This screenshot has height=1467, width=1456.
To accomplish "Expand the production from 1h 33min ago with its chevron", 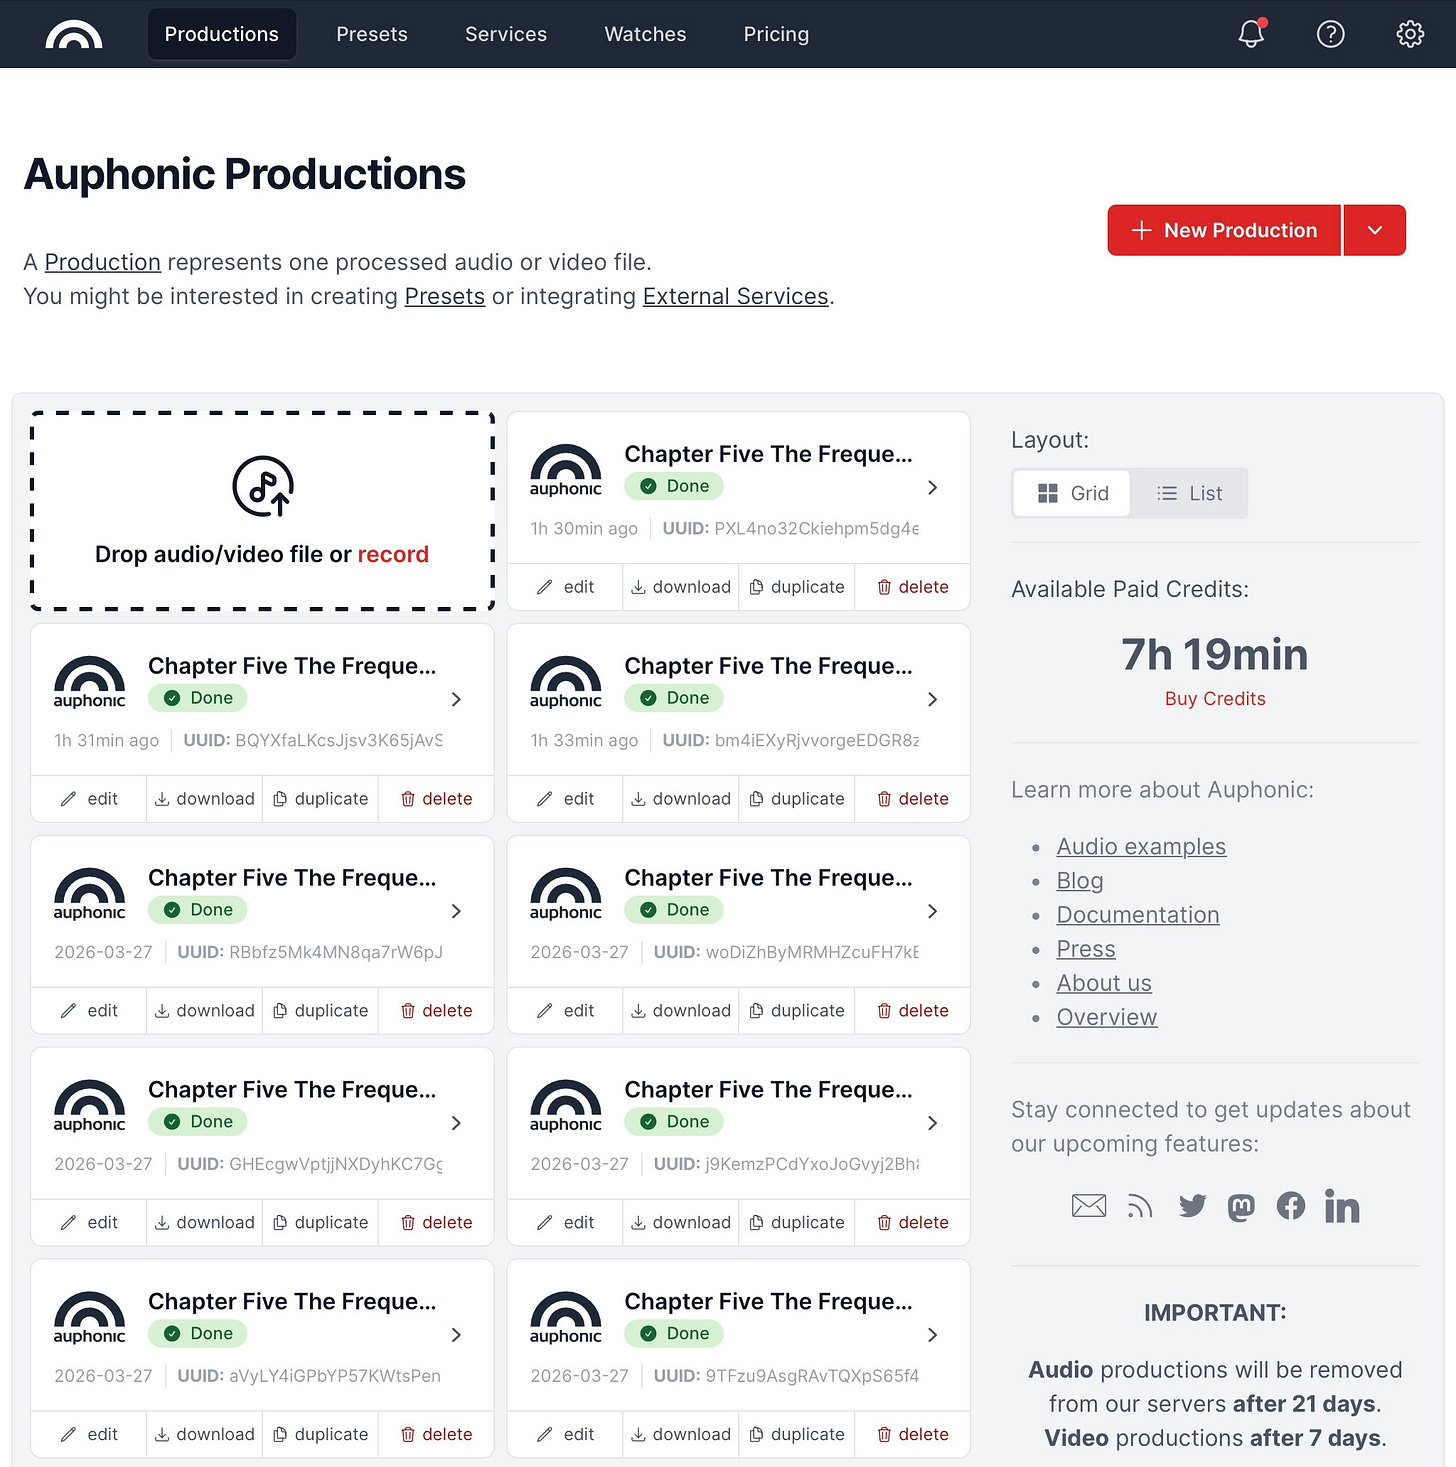I will 932,699.
